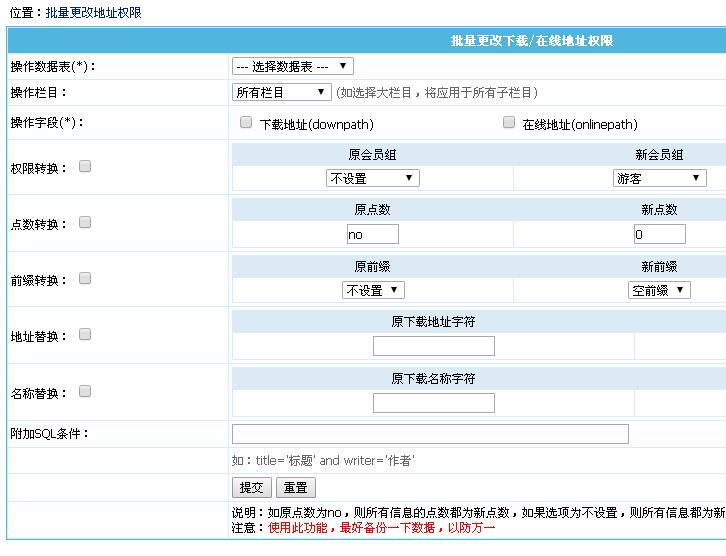Click the 操作栏目 label
This screenshot has width=726, height=556.
[x=38, y=93]
